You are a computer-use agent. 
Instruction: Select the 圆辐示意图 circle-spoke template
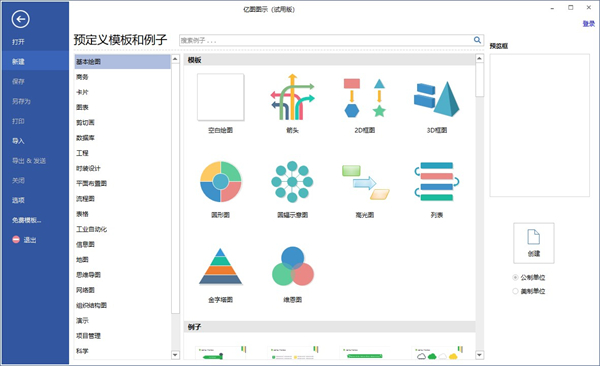tap(292, 182)
